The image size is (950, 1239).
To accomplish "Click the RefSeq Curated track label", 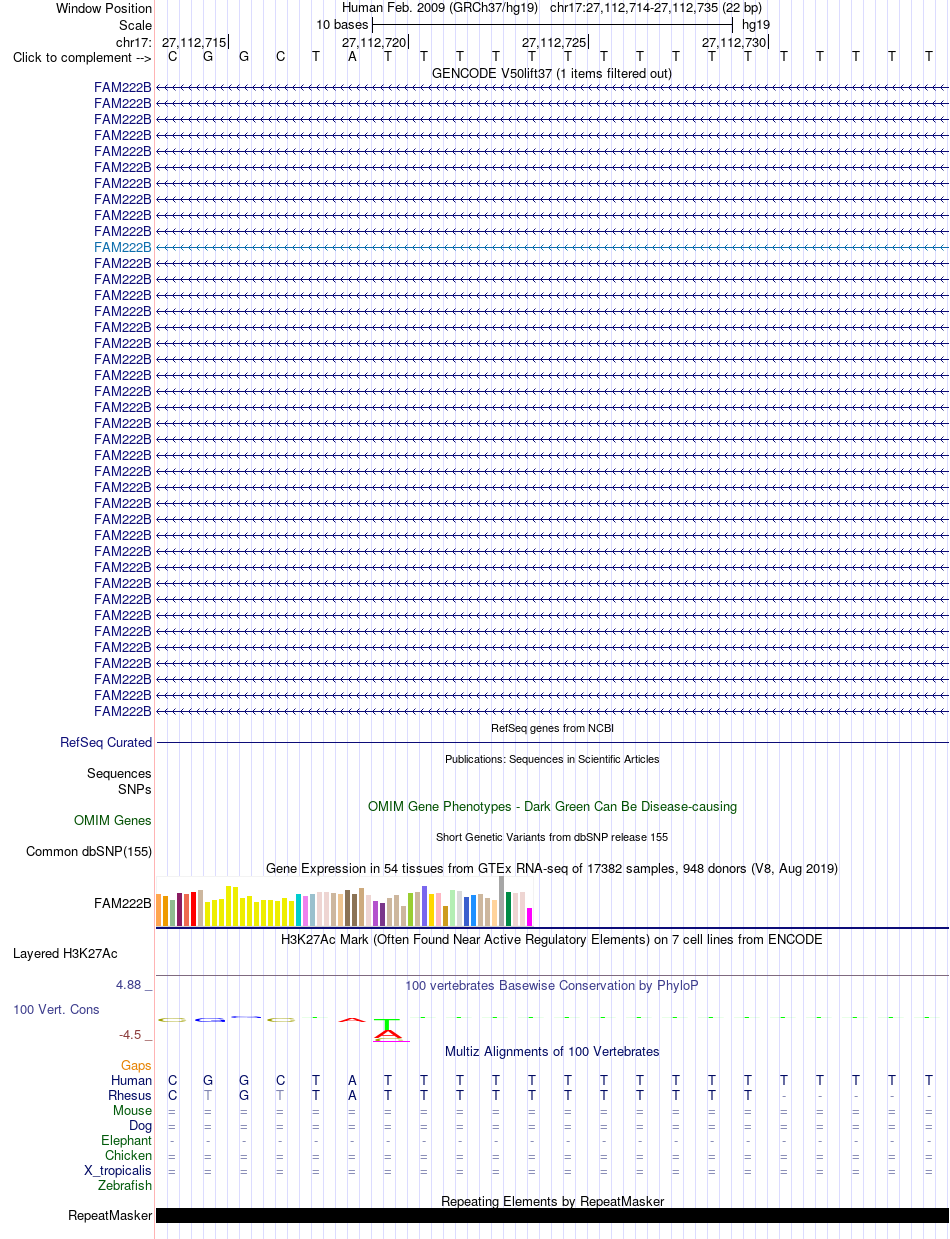I will (106, 743).
